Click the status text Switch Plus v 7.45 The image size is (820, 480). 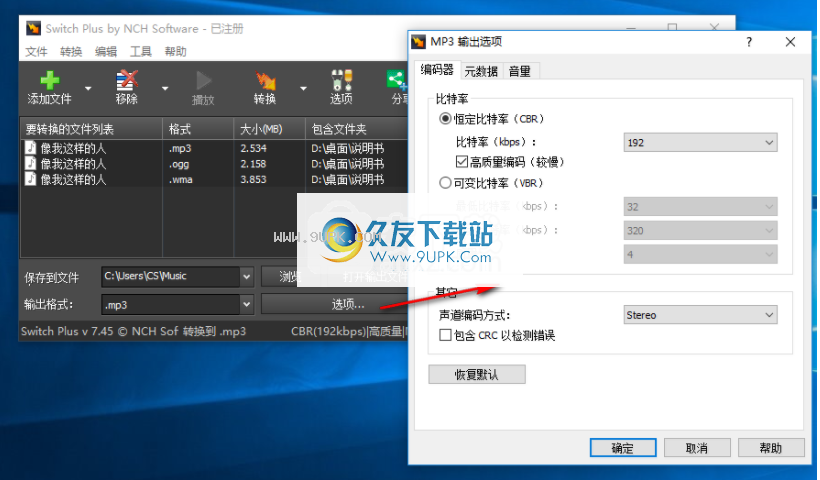click(67, 332)
